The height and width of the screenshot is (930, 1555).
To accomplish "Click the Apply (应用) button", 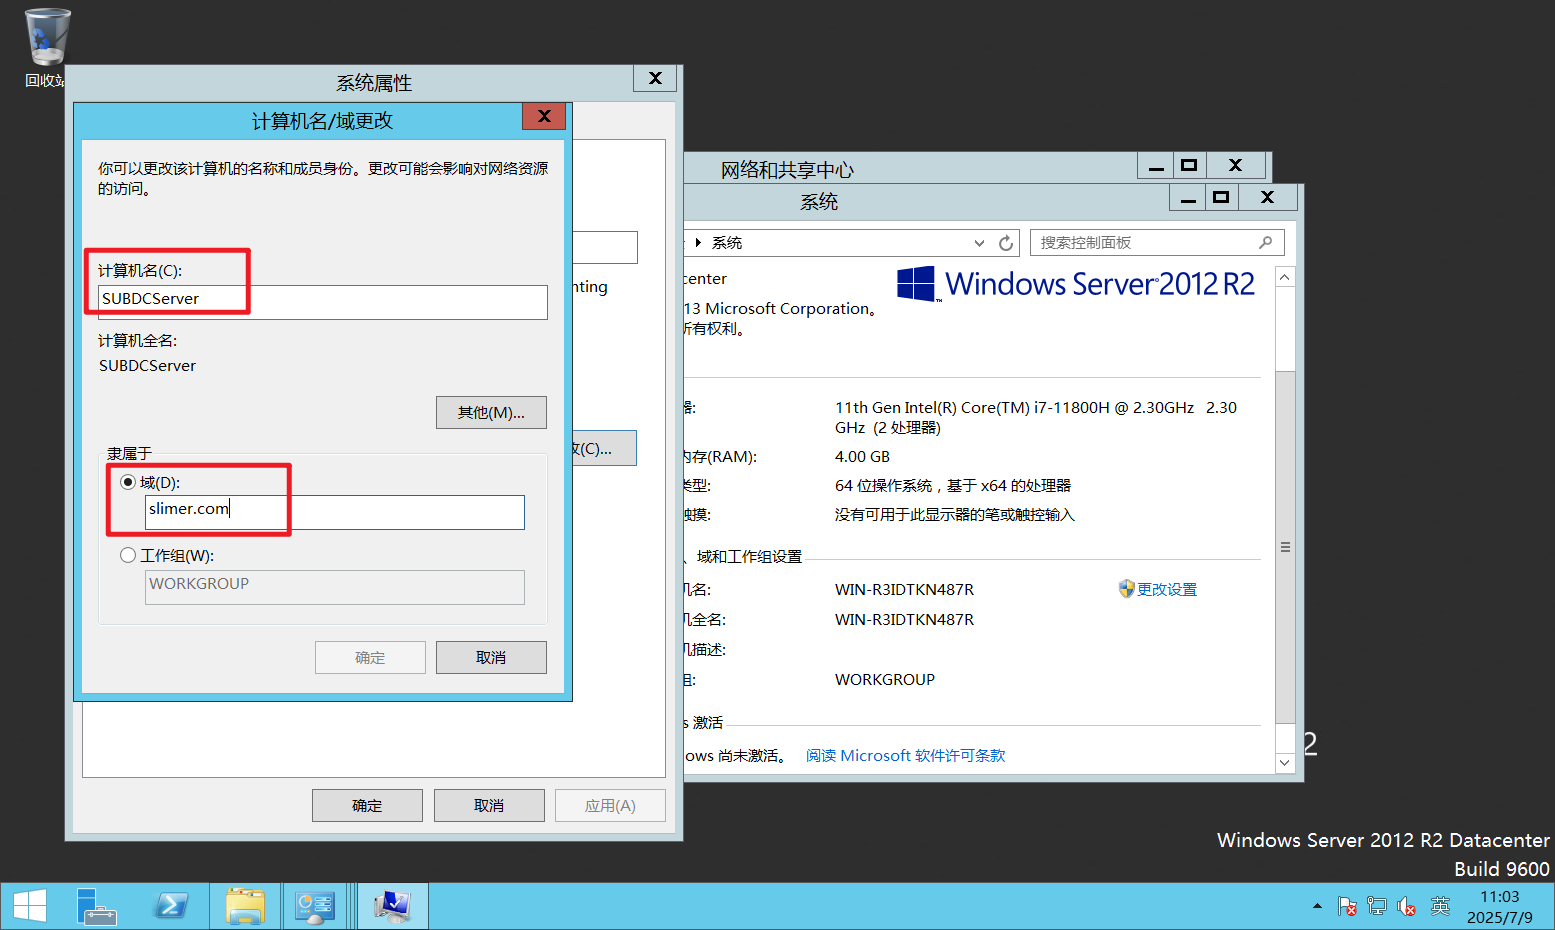I will [x=610, y=805].
